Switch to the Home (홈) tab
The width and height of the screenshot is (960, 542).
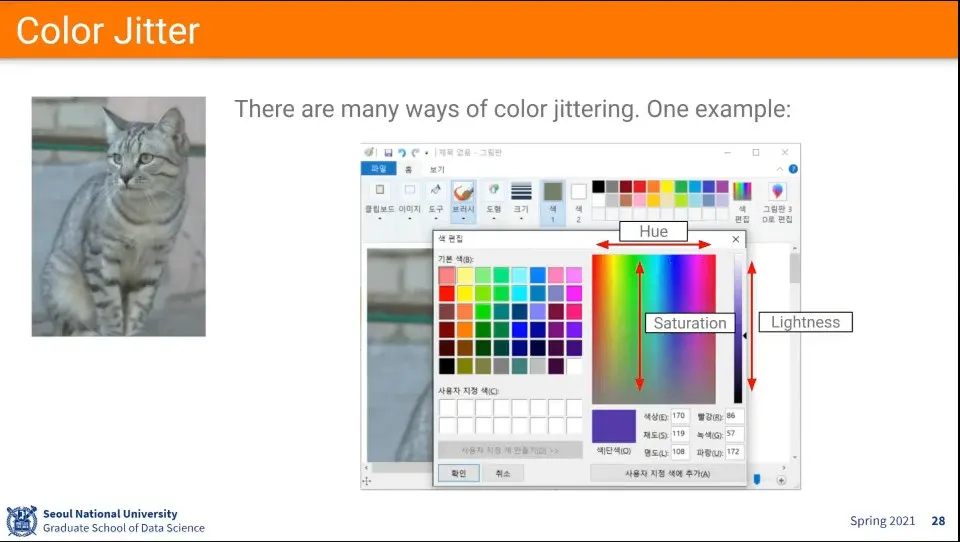pyautogui.click(x=408, y=169)
